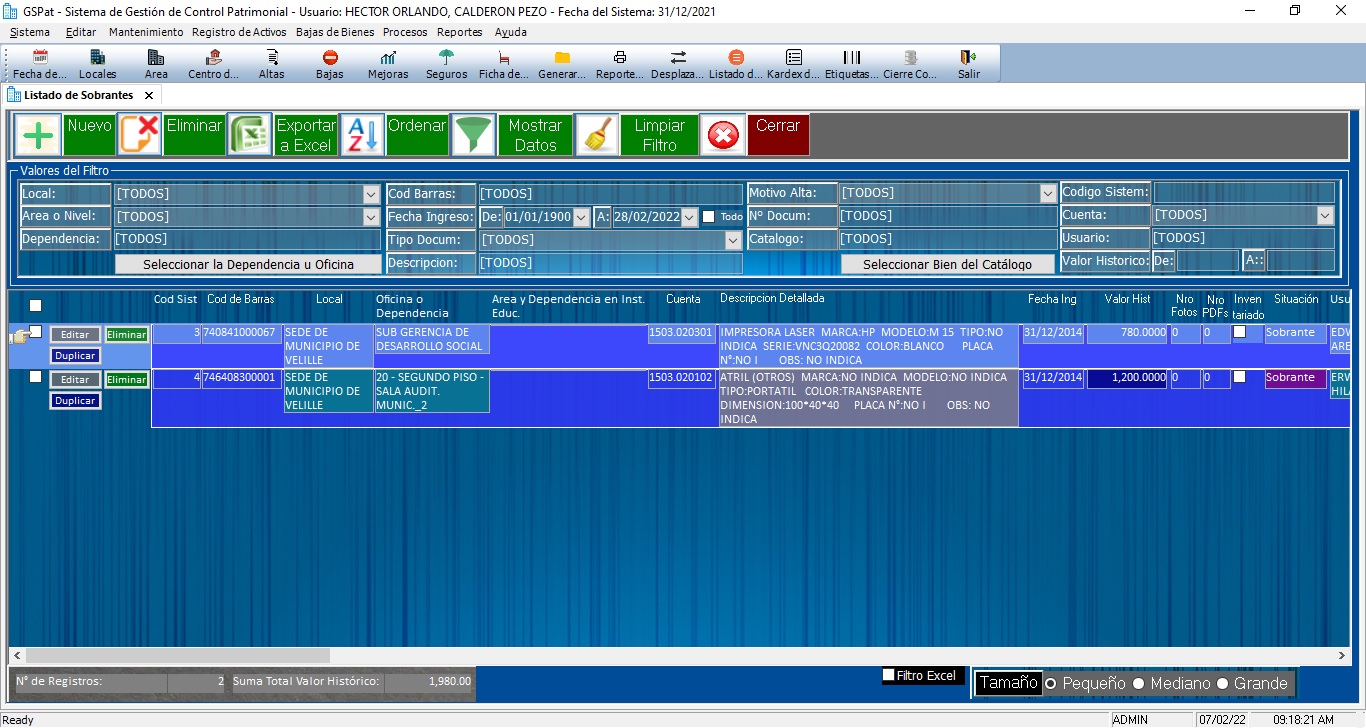Open the Area toolbar icon
This screenshot has height=728, width=1366.
pos(156,64)
